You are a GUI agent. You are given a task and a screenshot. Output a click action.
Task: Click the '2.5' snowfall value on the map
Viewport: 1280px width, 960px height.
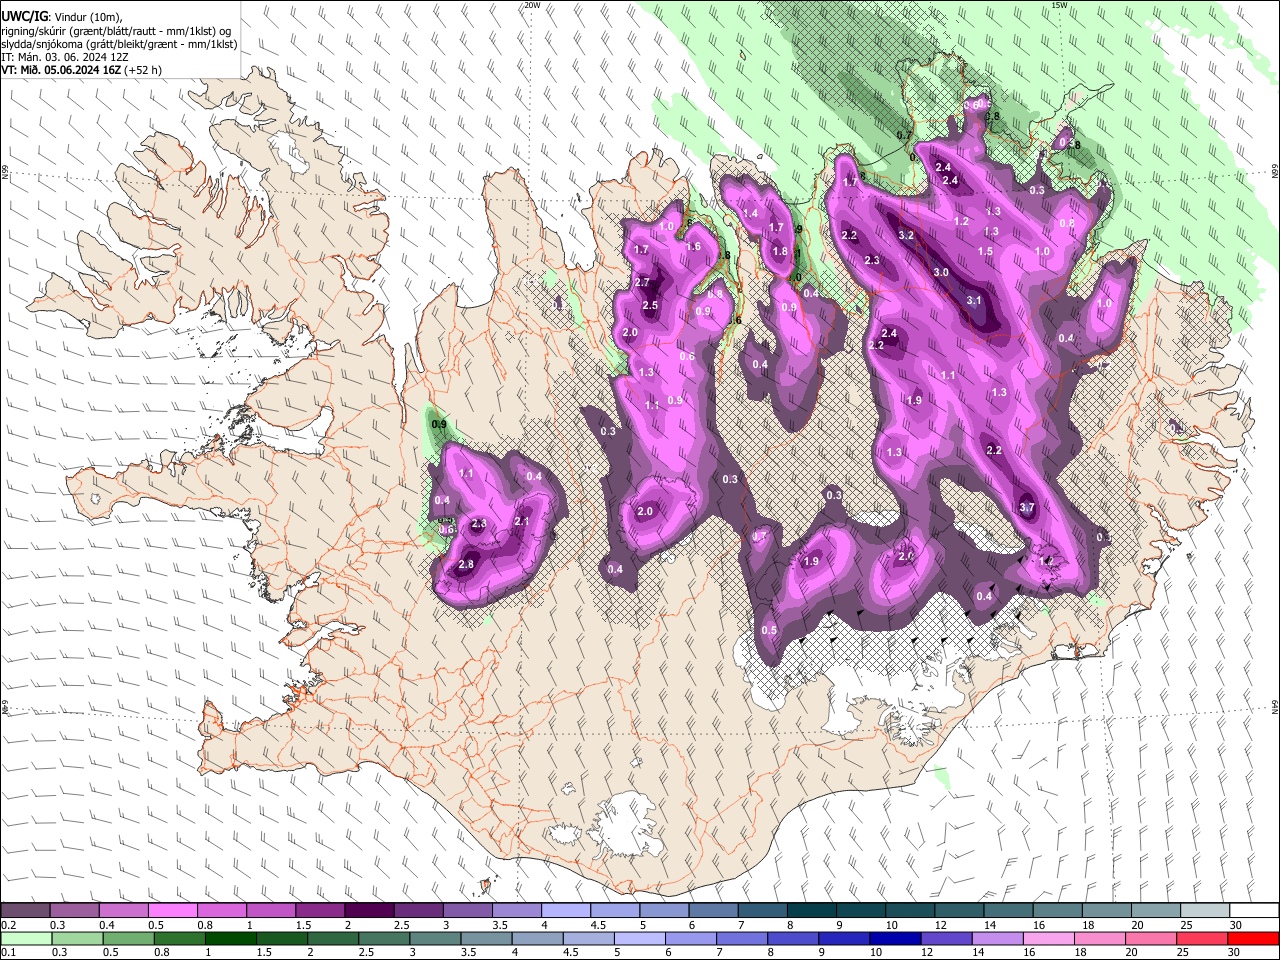coord(649,306)
